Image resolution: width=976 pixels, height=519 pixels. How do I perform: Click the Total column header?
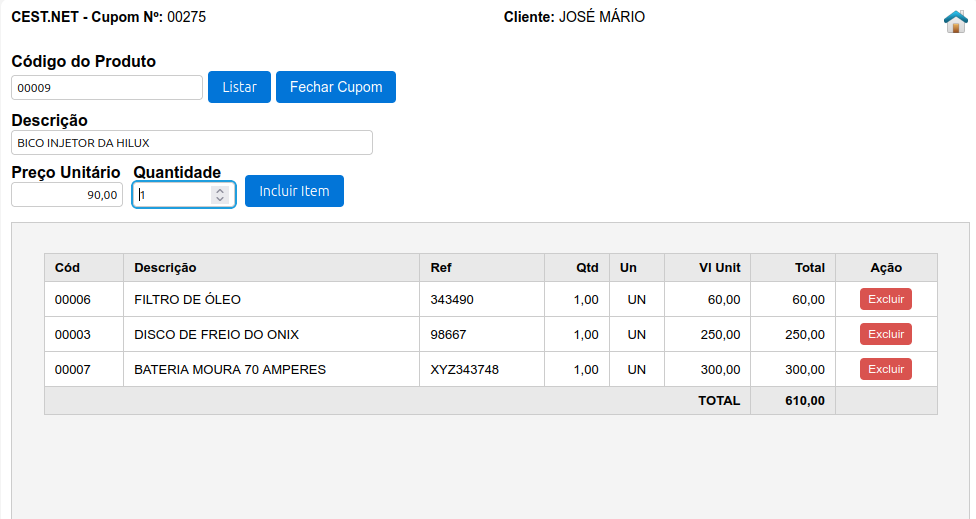tap(809, 268)
